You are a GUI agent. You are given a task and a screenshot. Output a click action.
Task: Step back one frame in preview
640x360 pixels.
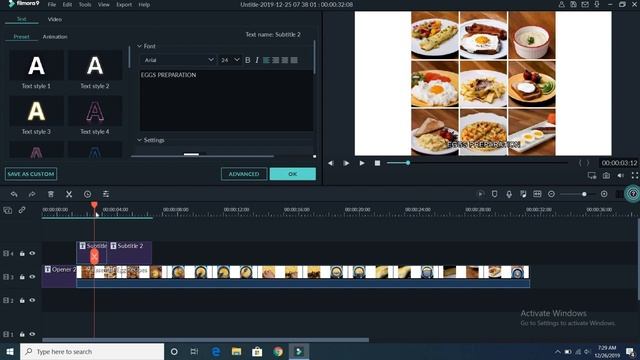coord(331,163)
